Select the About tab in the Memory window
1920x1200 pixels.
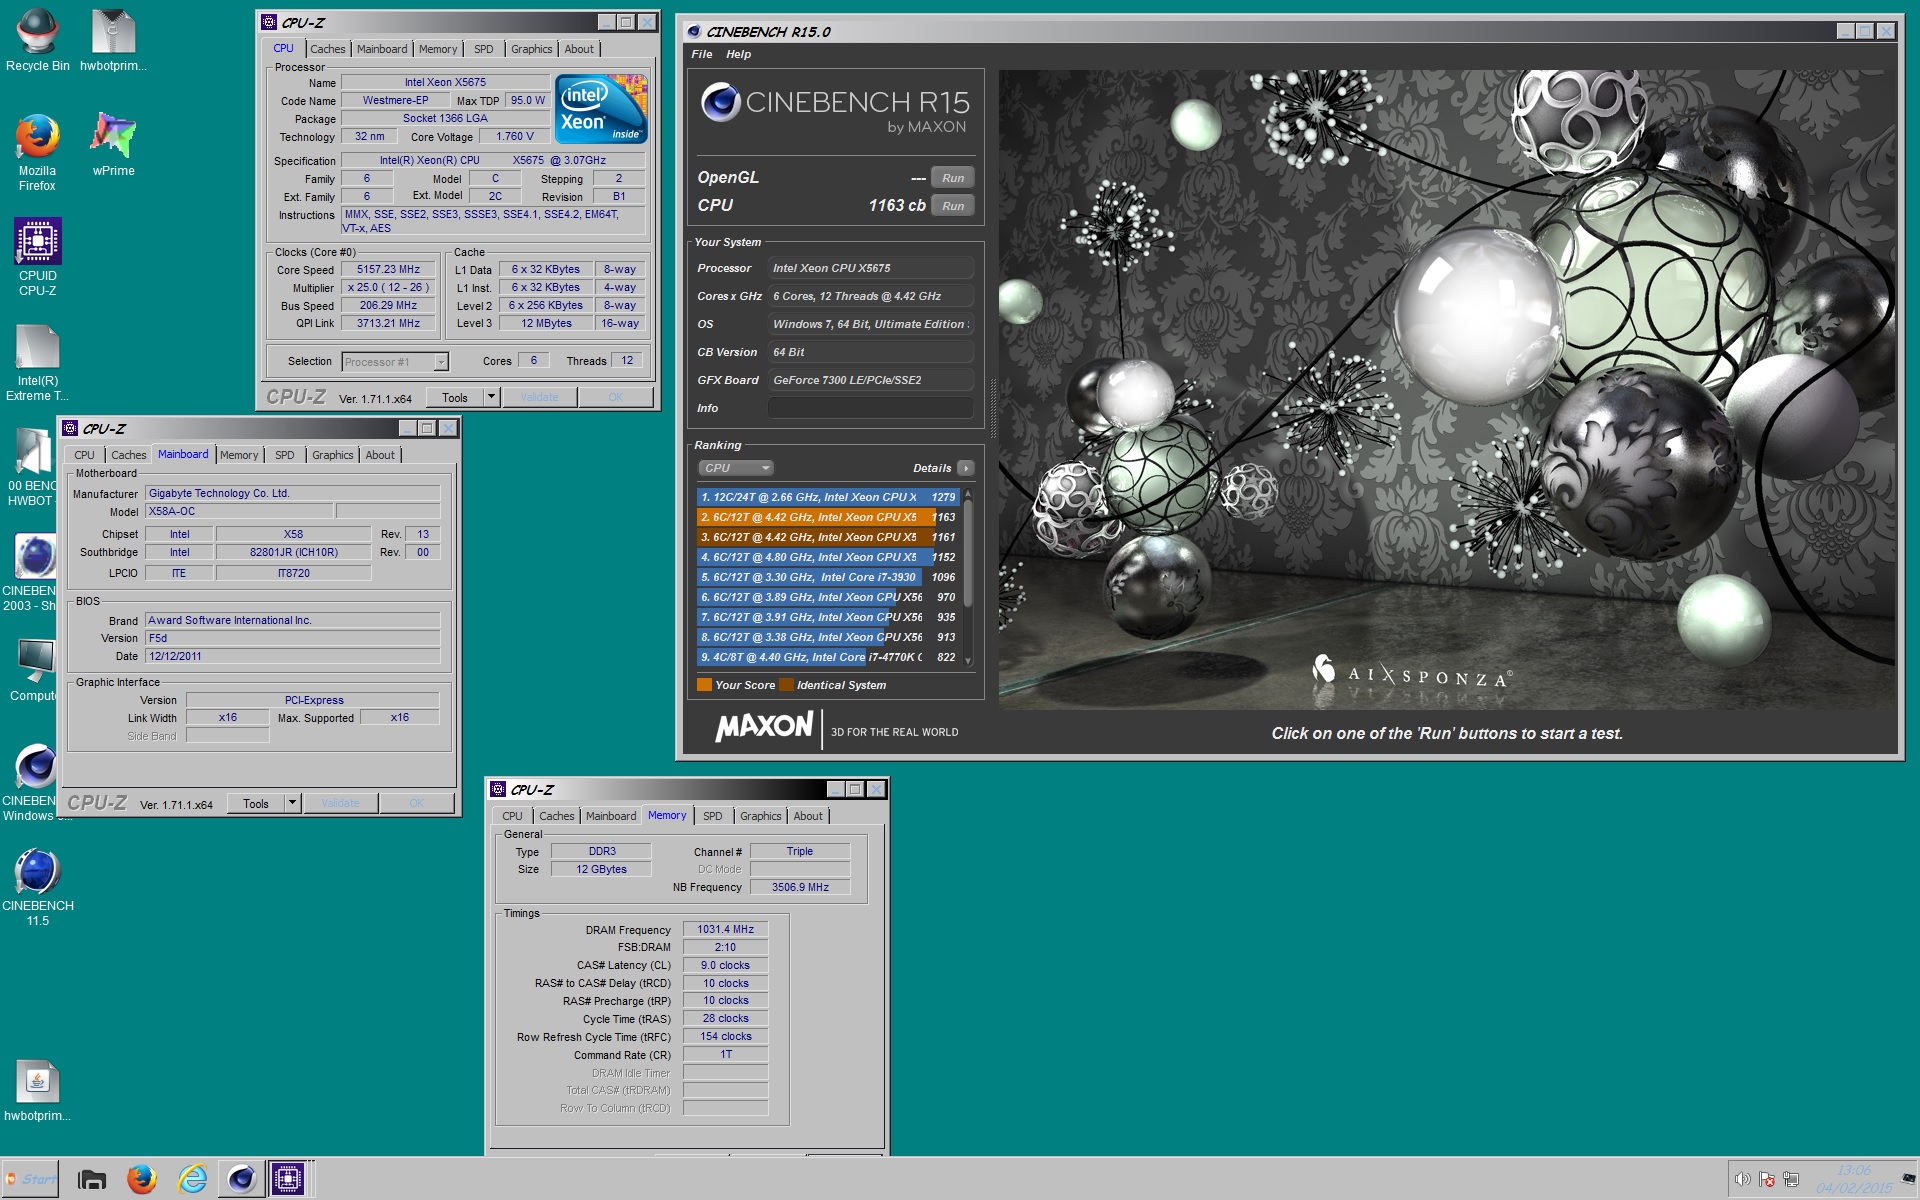[808, 816]
